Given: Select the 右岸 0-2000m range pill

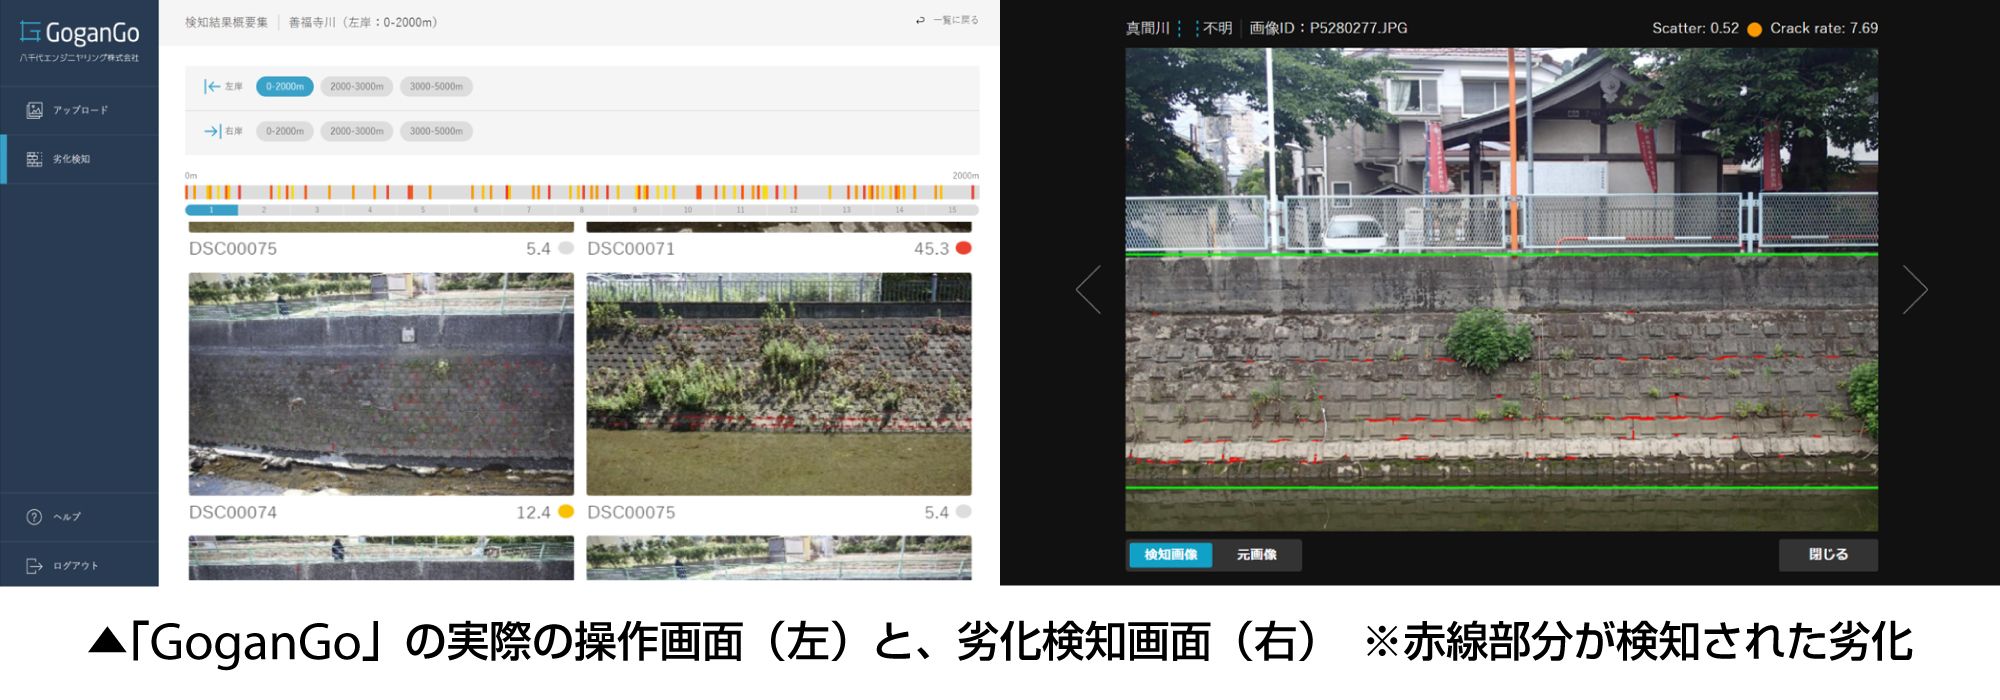Looking at the screenshot, I should (285, 131).
